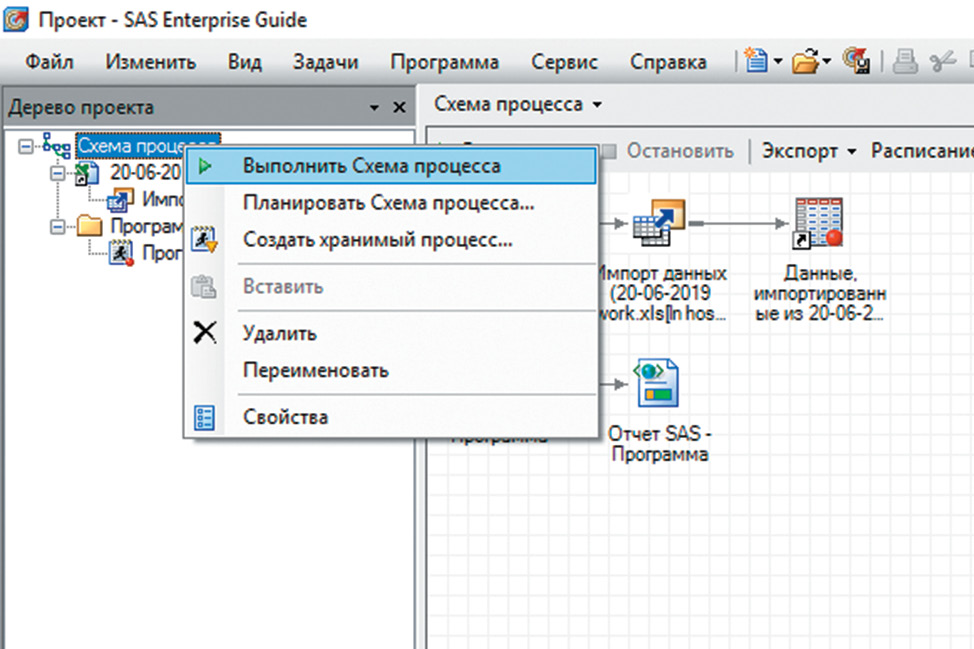Click the running-man program icon in tree
Screen dimensions: 974x649
121,253
